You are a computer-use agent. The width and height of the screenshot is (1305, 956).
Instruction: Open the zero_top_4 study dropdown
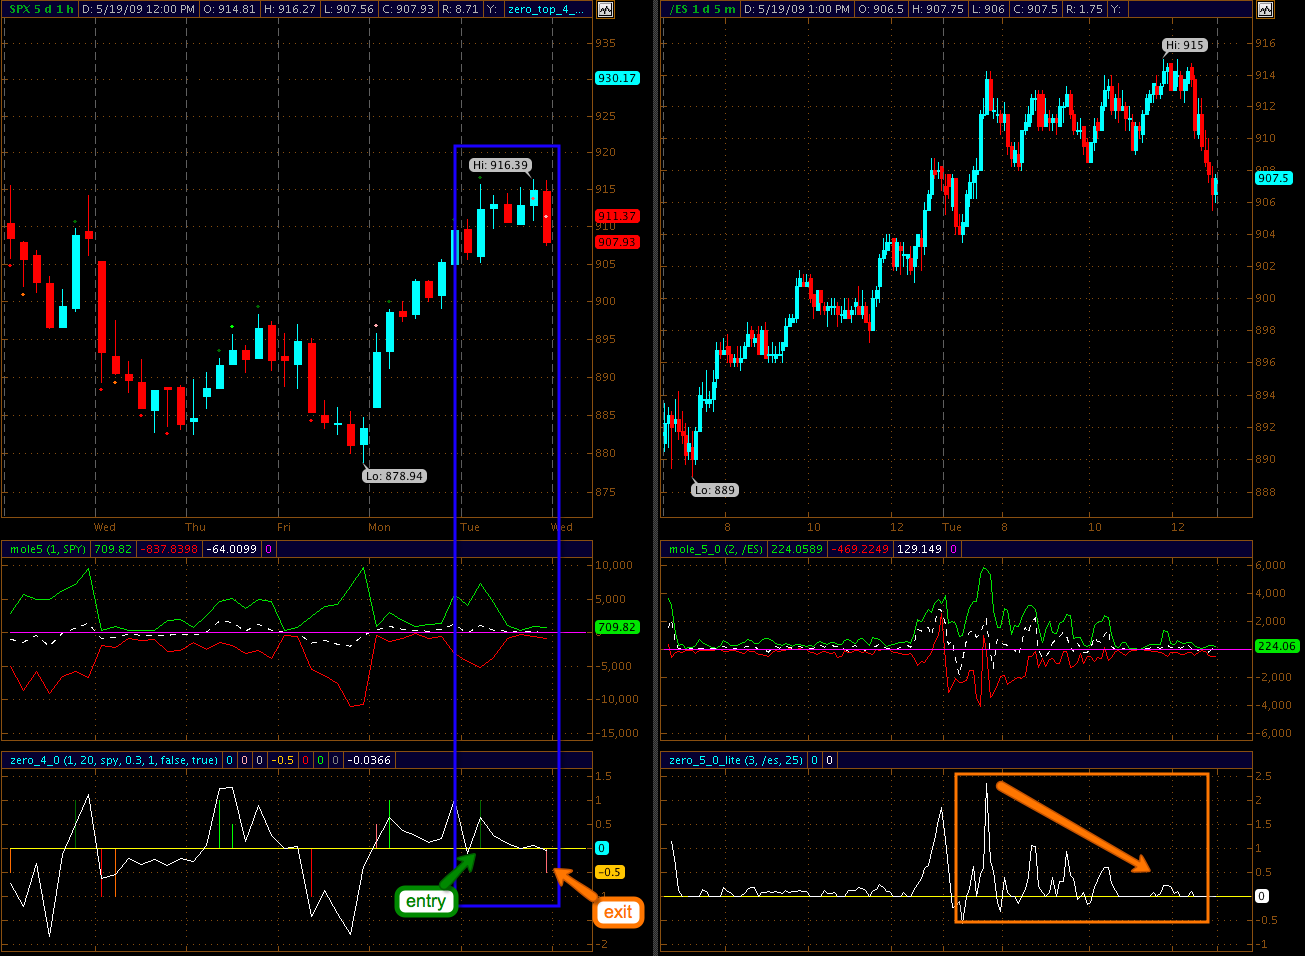click(546, 9)
